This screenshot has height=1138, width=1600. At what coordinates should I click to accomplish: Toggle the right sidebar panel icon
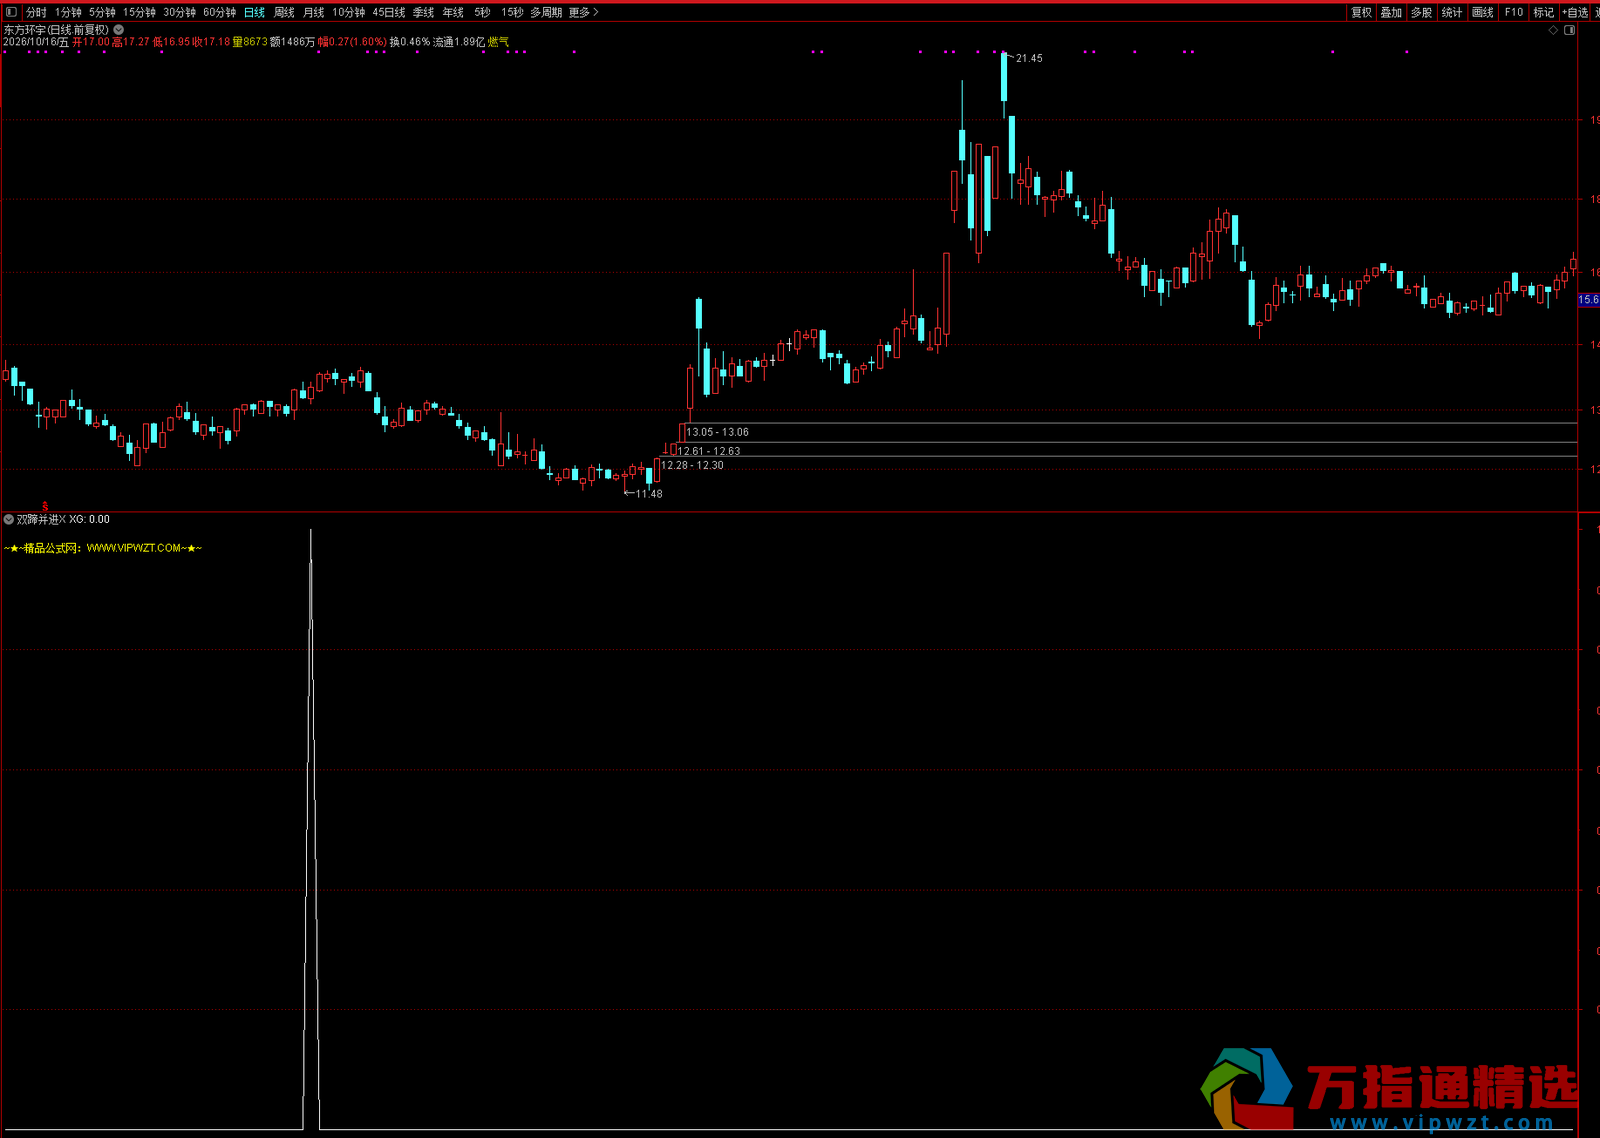[x=1570, y=30]
